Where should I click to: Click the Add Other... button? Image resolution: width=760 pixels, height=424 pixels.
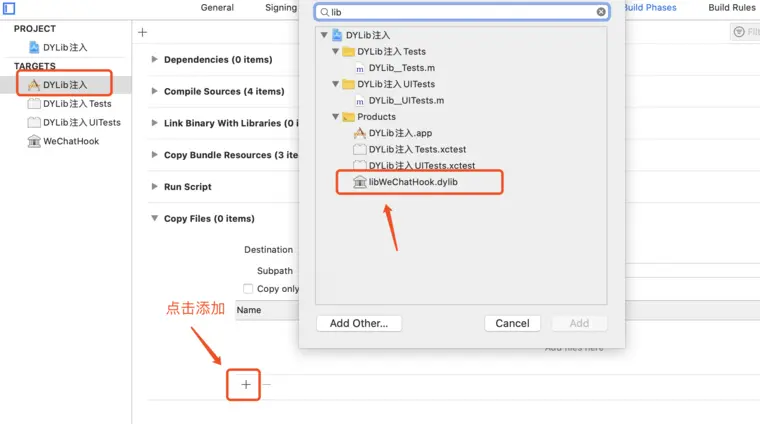tap(359, 323)
